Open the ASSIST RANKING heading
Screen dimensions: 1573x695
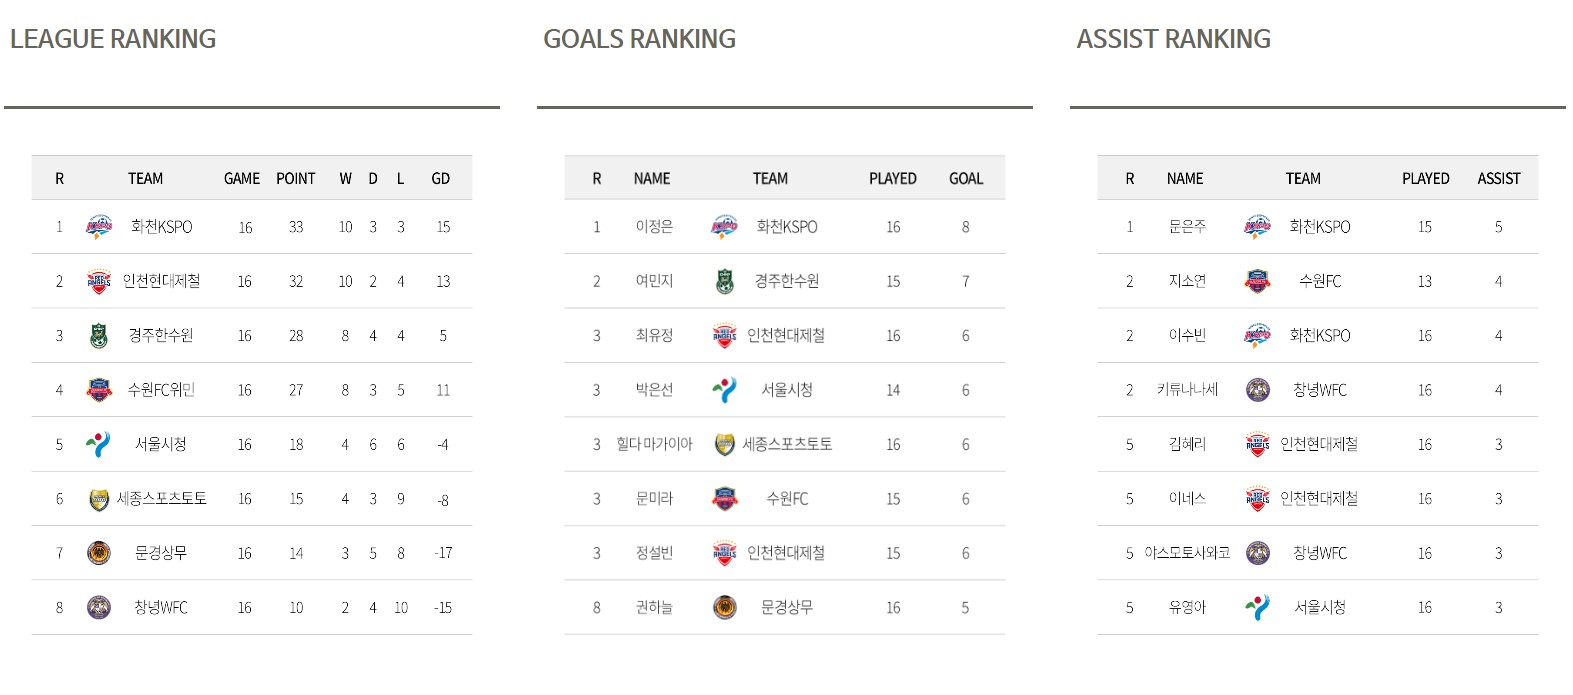tap(1173, 39)
